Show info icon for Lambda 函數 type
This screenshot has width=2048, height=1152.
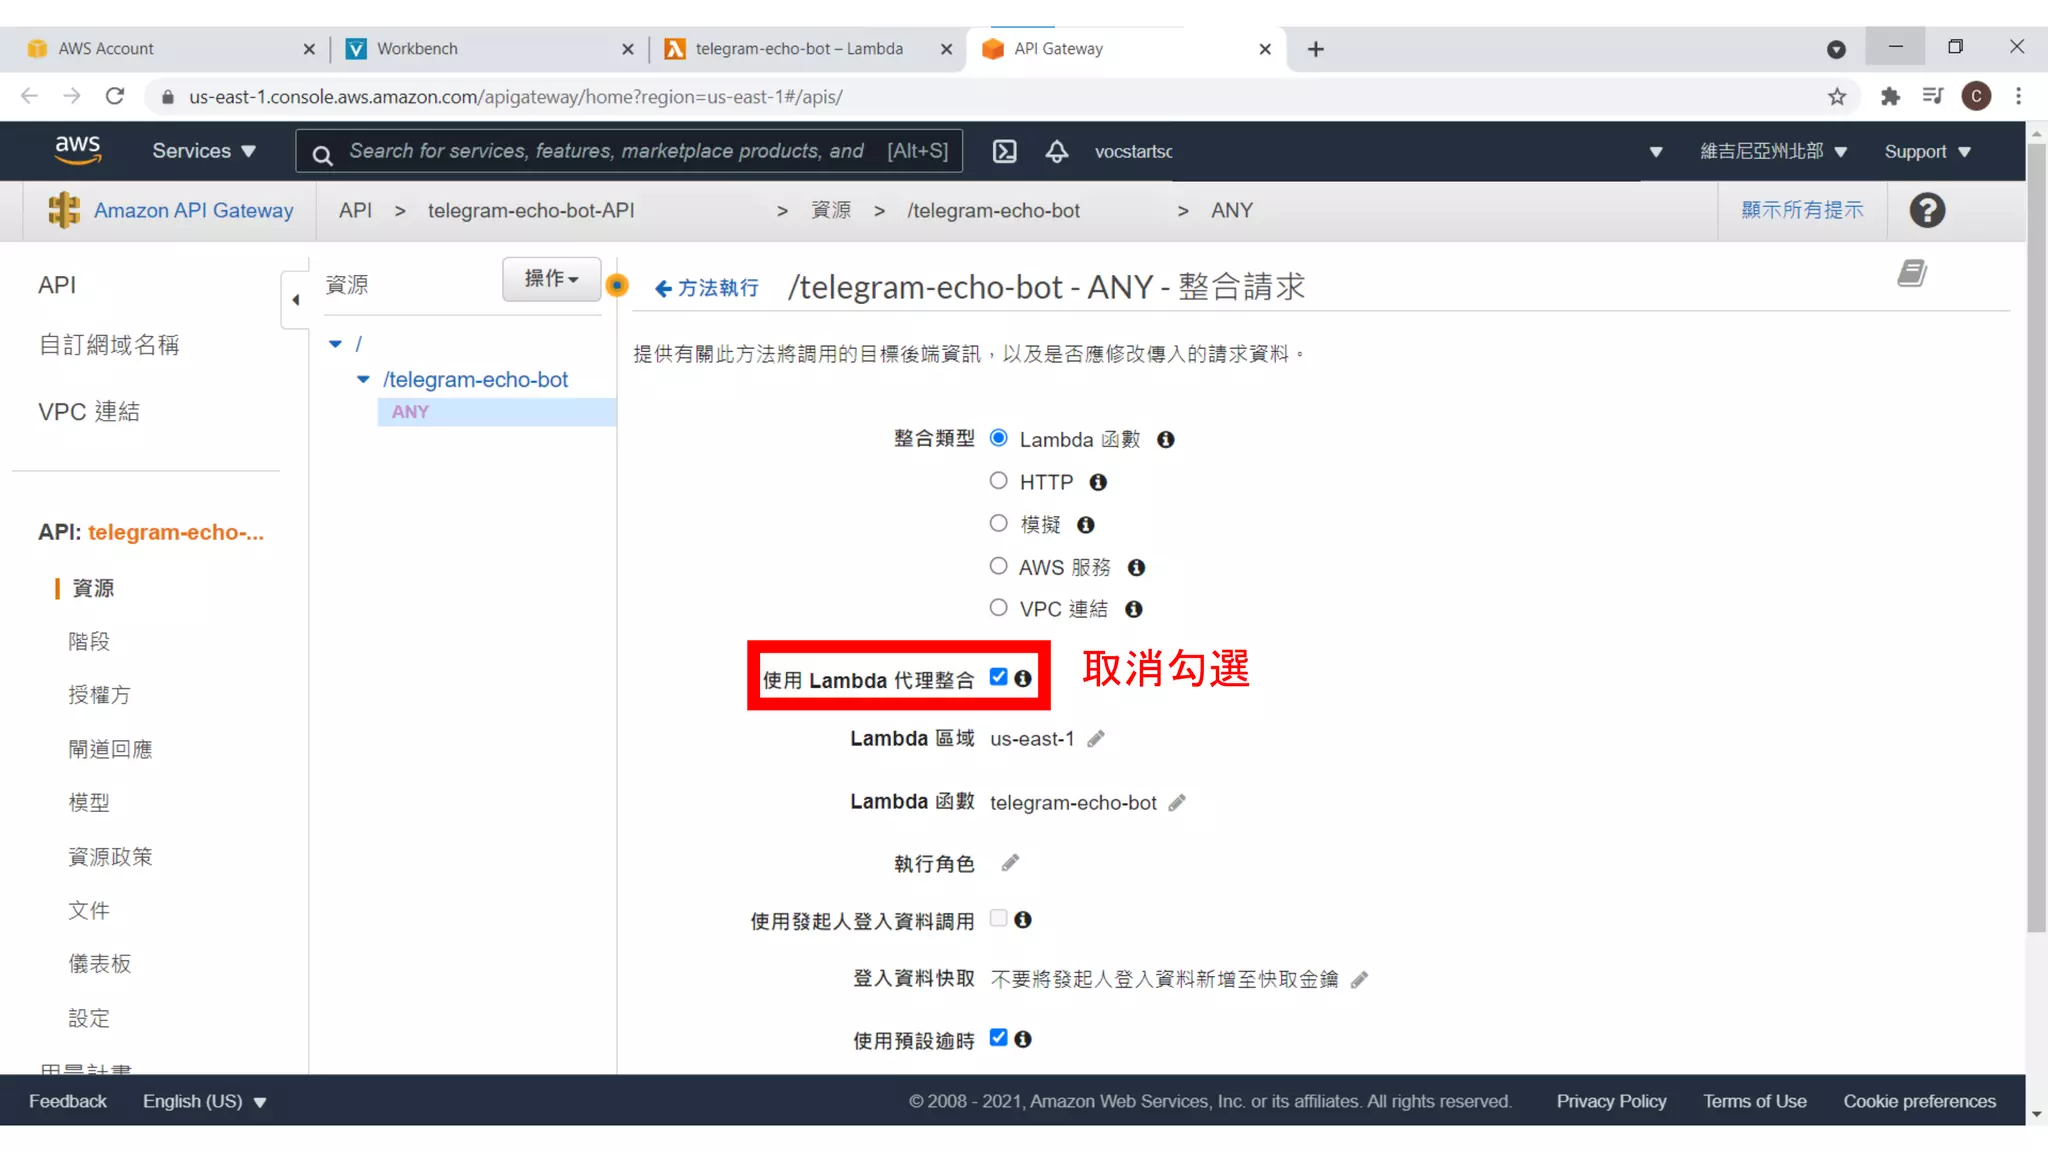click(1165, 440)
